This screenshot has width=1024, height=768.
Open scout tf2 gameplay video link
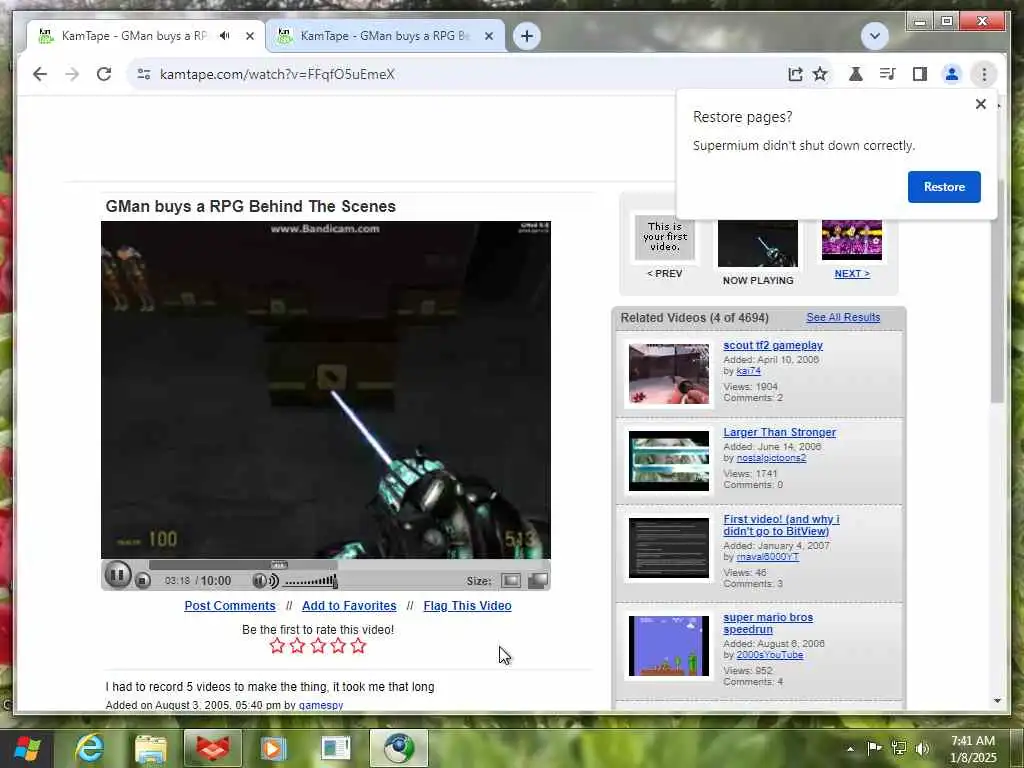click(773, 345)
